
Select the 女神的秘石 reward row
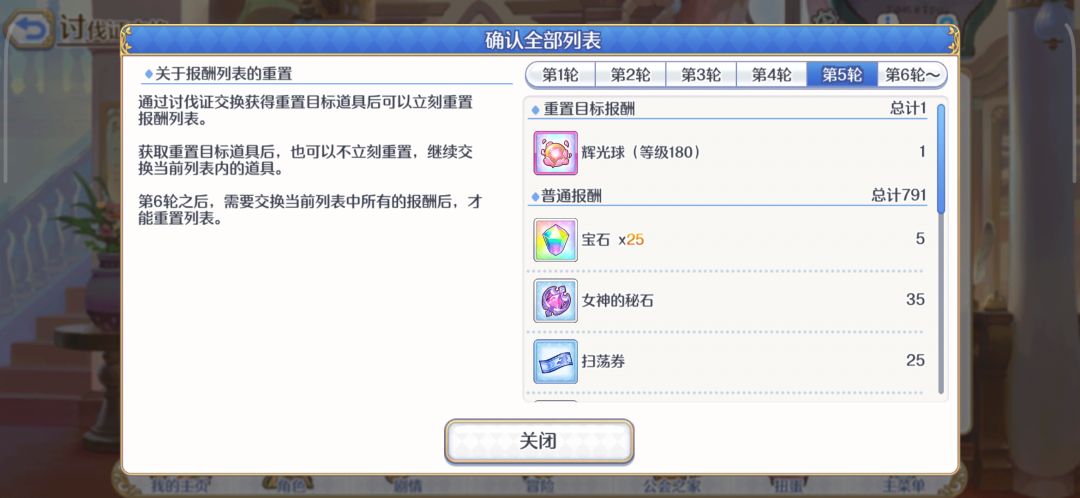click(x=729, y=300)
